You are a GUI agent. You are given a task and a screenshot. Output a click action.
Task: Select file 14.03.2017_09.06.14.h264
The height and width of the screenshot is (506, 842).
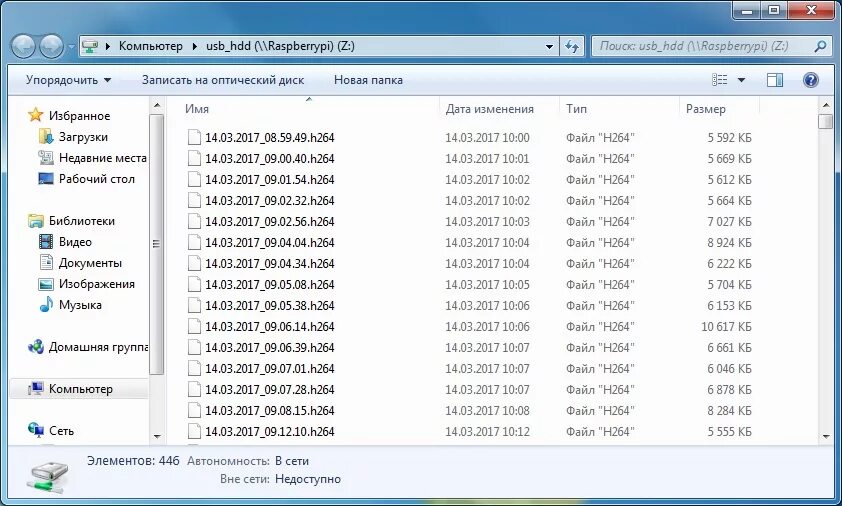coord(270,326)
